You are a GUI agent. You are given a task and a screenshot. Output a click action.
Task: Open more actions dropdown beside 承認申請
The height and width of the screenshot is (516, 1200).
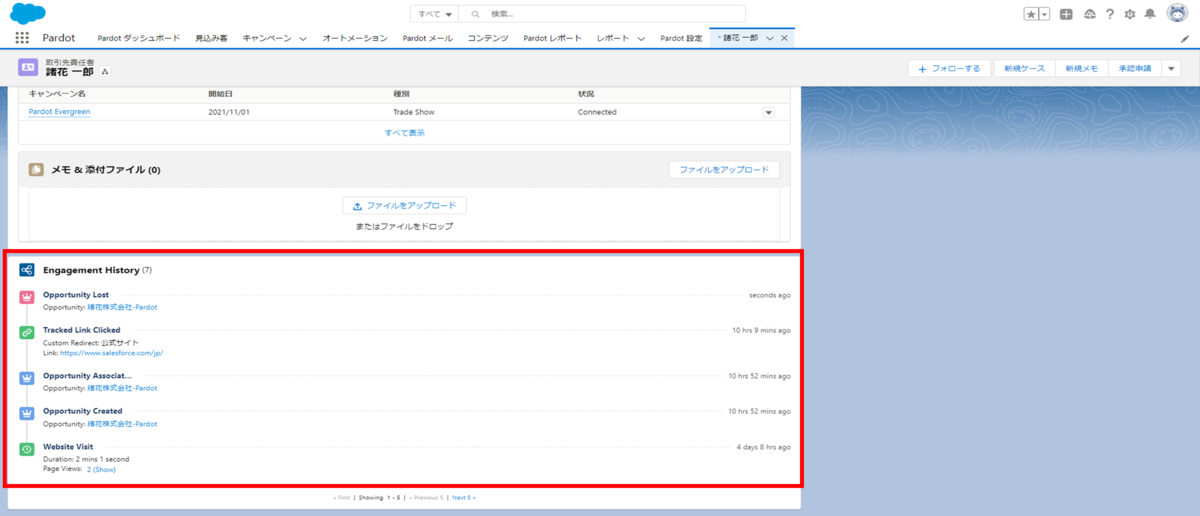coord(1170,68)
